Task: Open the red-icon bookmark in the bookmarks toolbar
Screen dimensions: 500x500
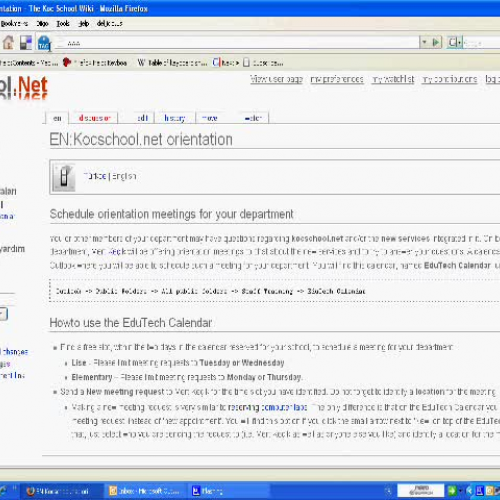Action: [95, 63]
